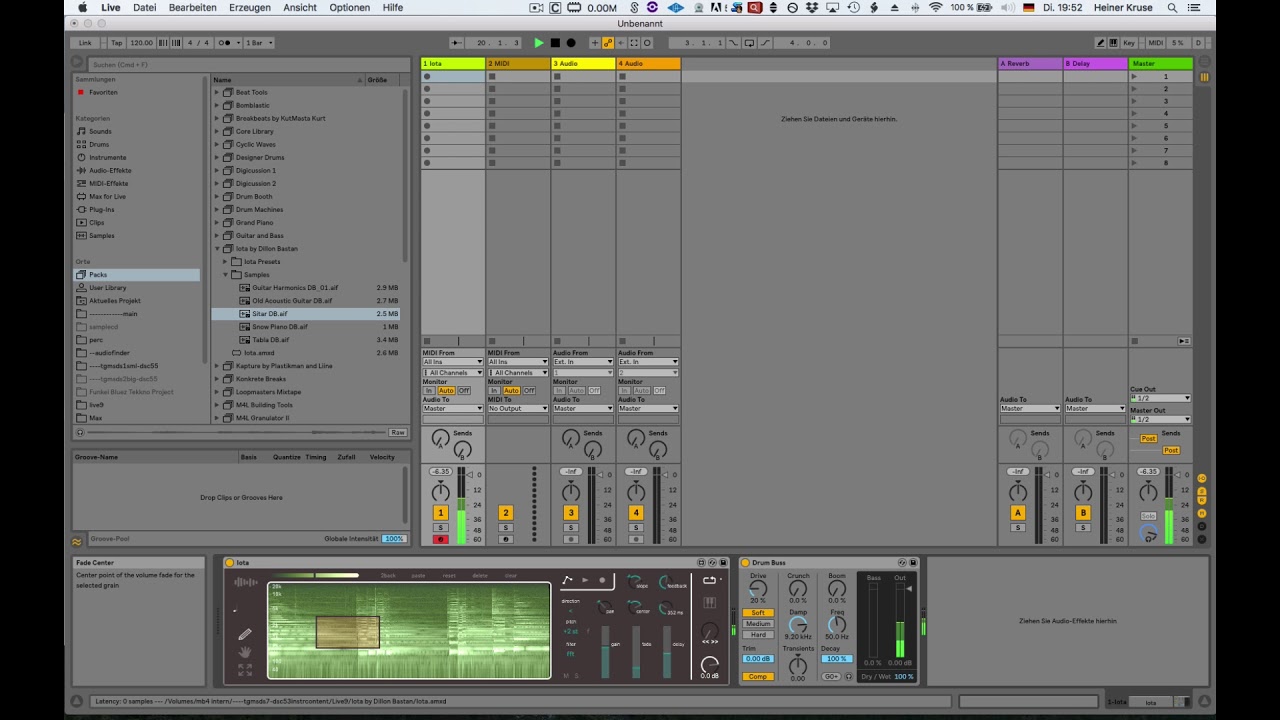Toggle the Comp button in Drum Buss

(757, 677)
